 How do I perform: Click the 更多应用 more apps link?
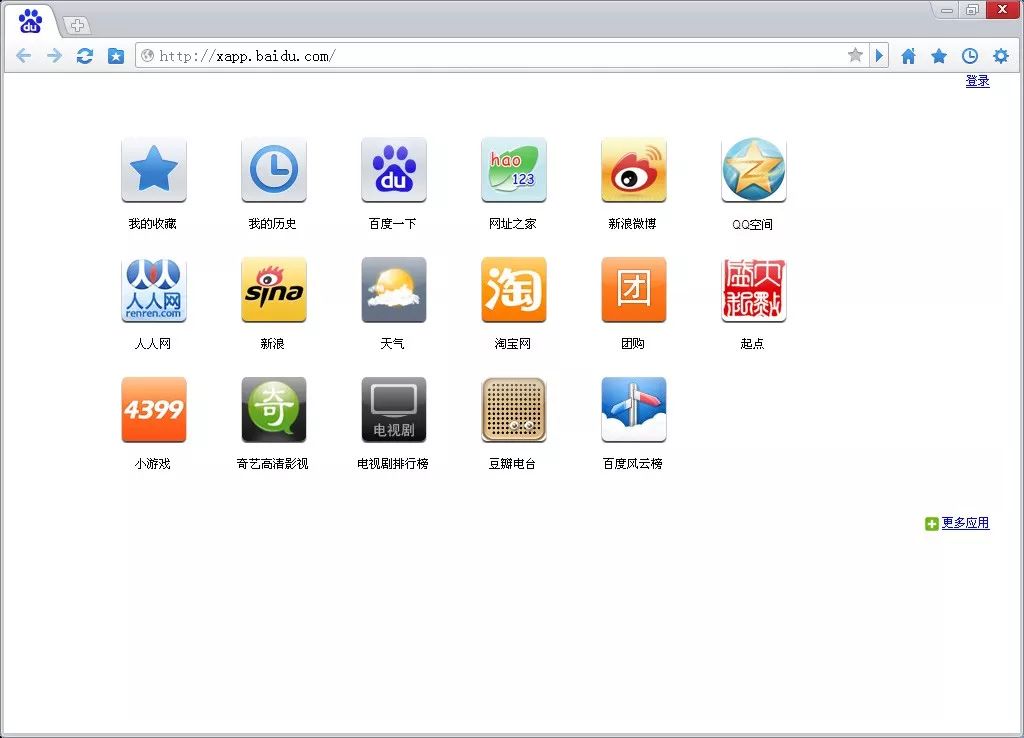(x=964, y=523)
